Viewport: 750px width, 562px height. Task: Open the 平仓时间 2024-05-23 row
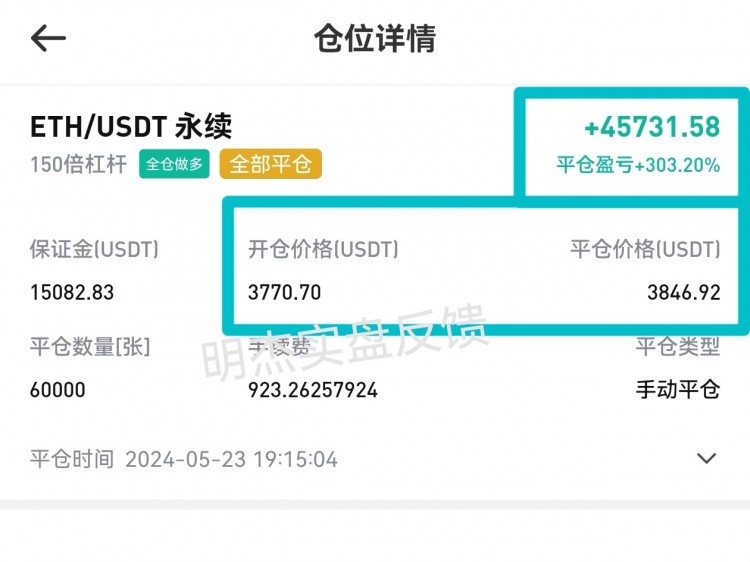pyautogui.click(x=375, y=459)
